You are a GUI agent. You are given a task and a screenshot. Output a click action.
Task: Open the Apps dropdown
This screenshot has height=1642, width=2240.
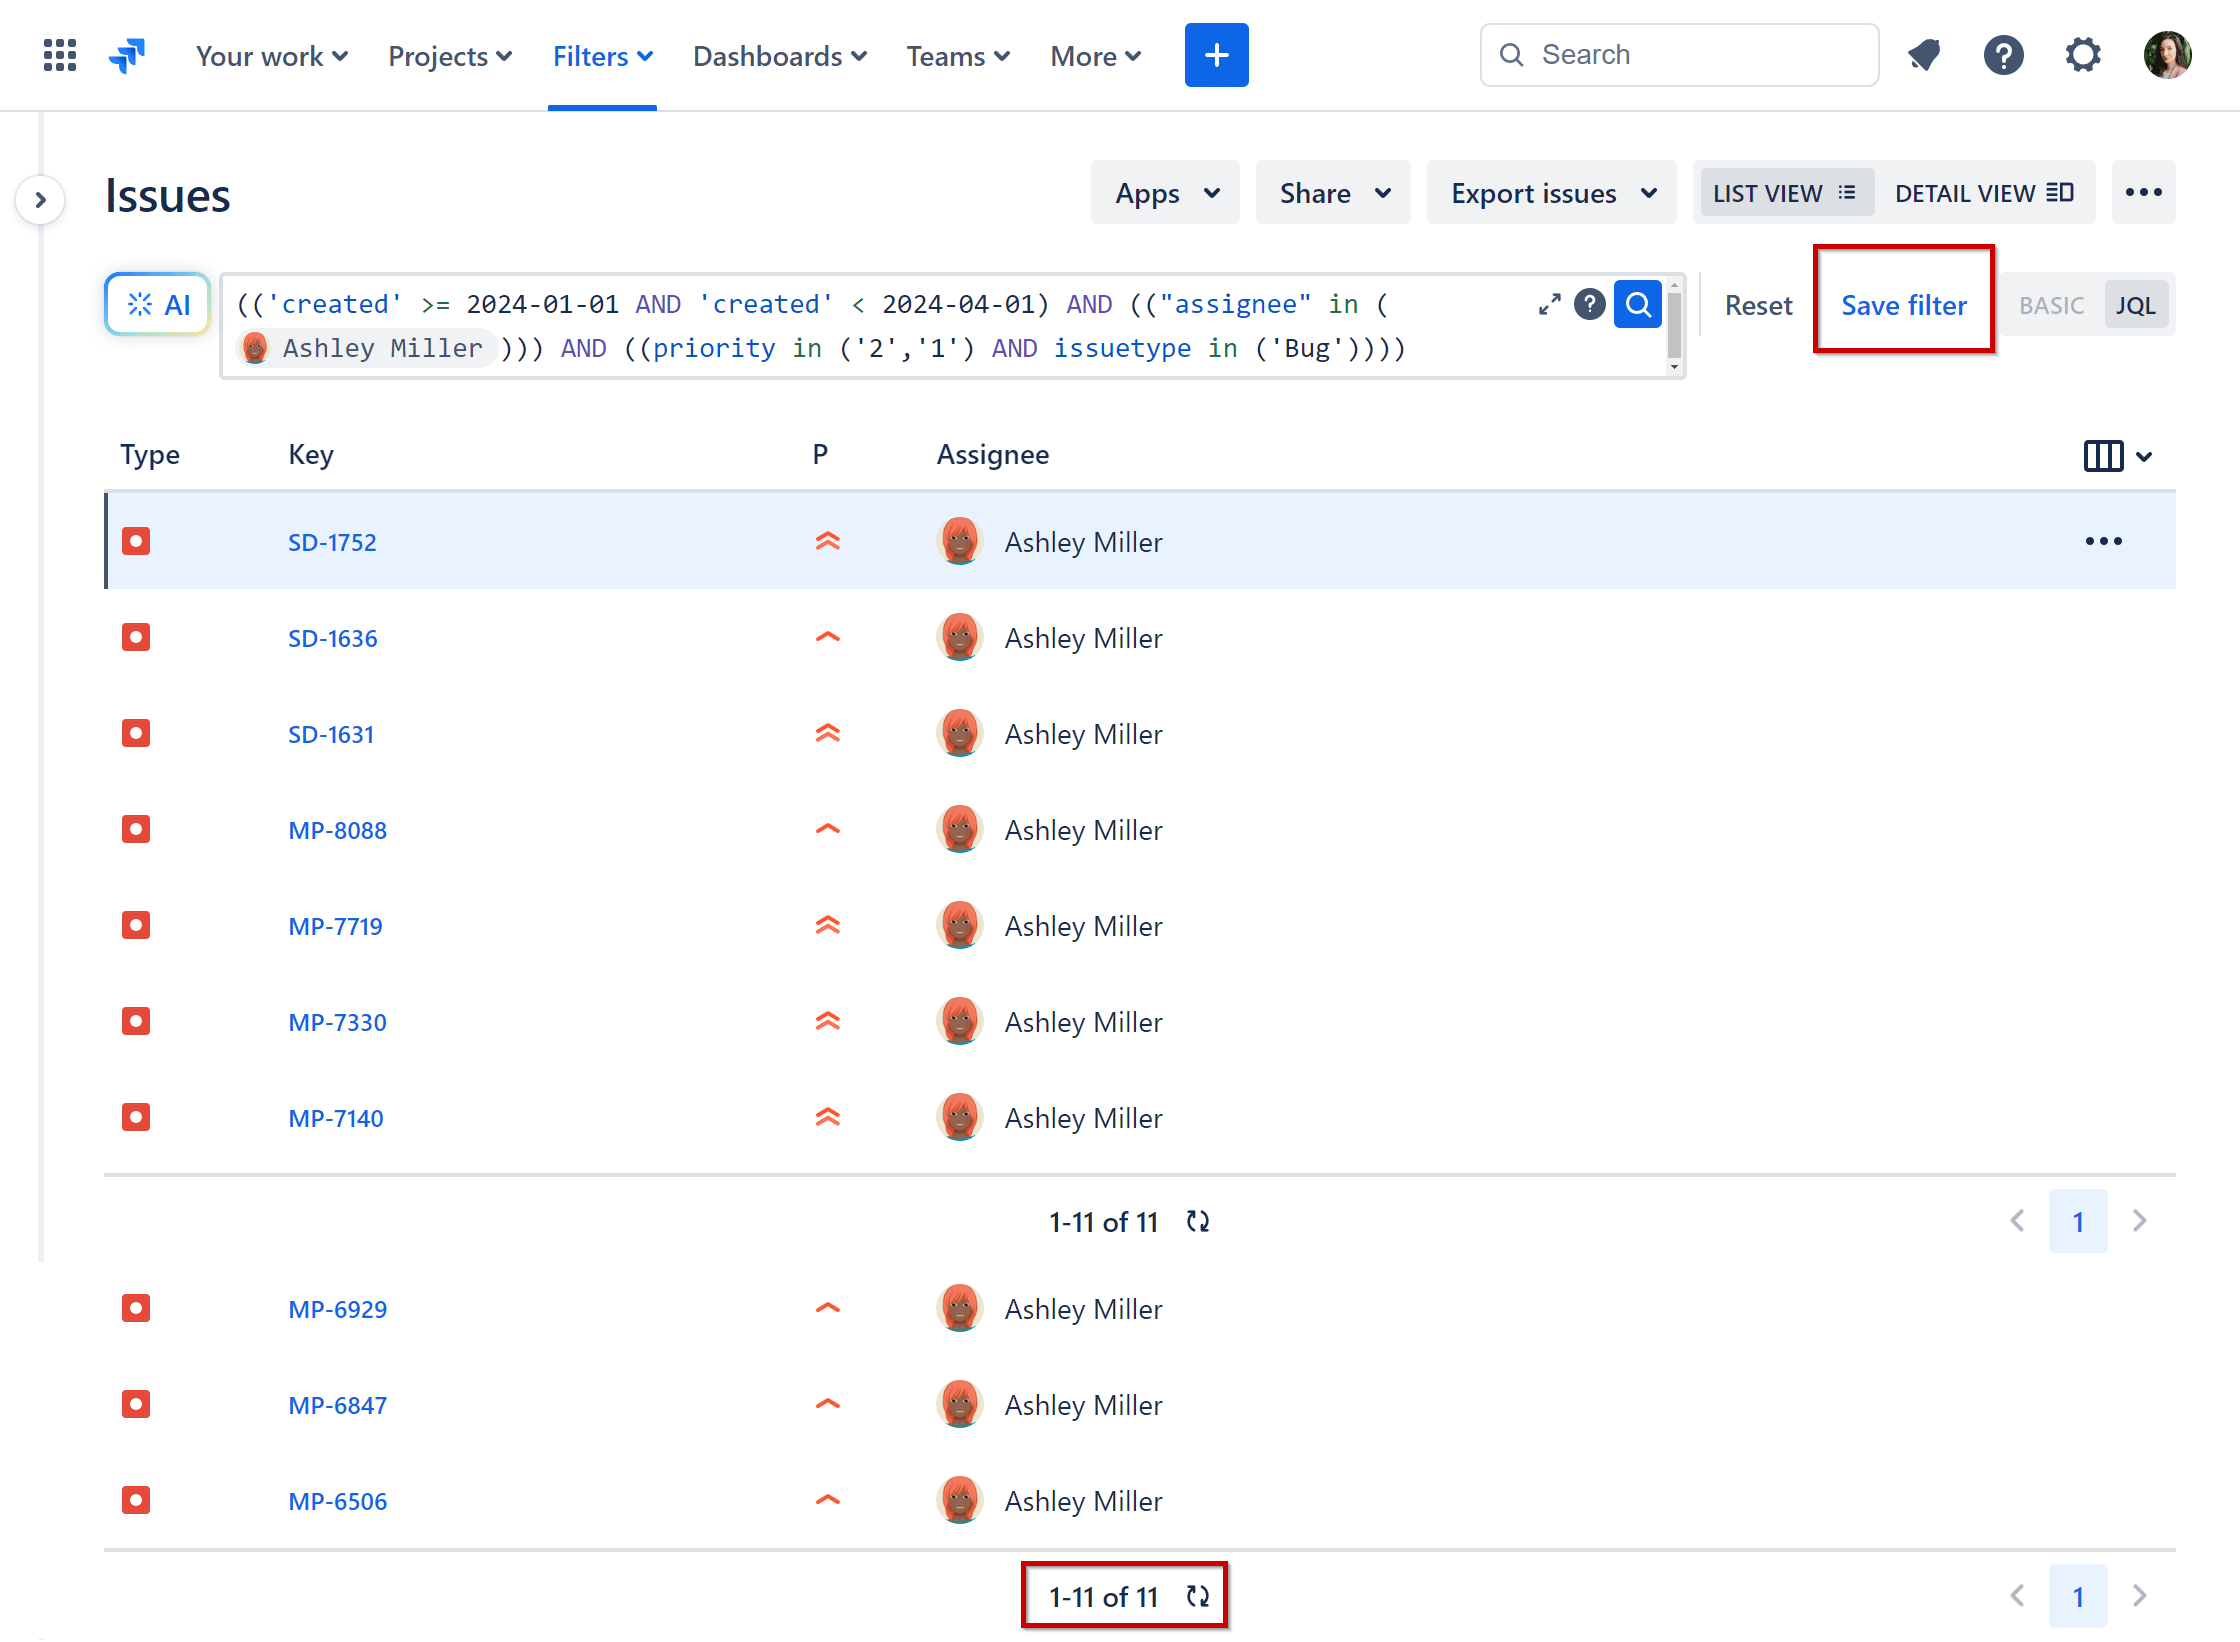tap(1164, 192)
